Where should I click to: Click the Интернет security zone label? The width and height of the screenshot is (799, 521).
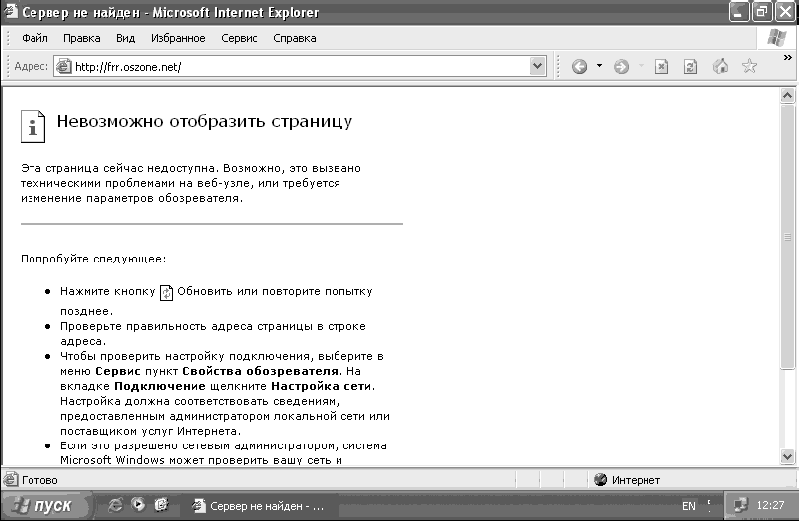point(635,480)
